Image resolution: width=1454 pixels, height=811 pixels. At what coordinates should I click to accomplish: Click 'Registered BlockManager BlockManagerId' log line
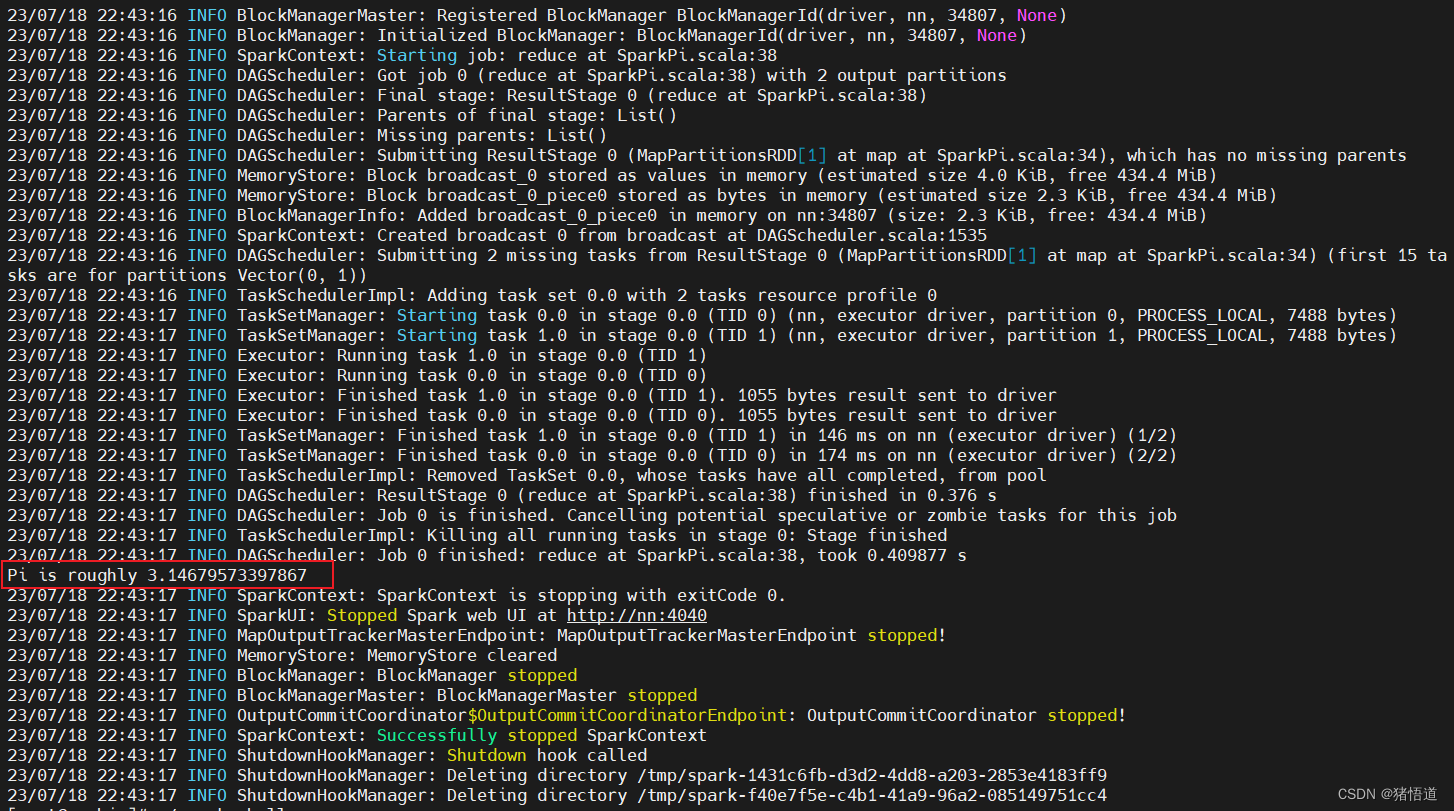click(x=537, y=15)
